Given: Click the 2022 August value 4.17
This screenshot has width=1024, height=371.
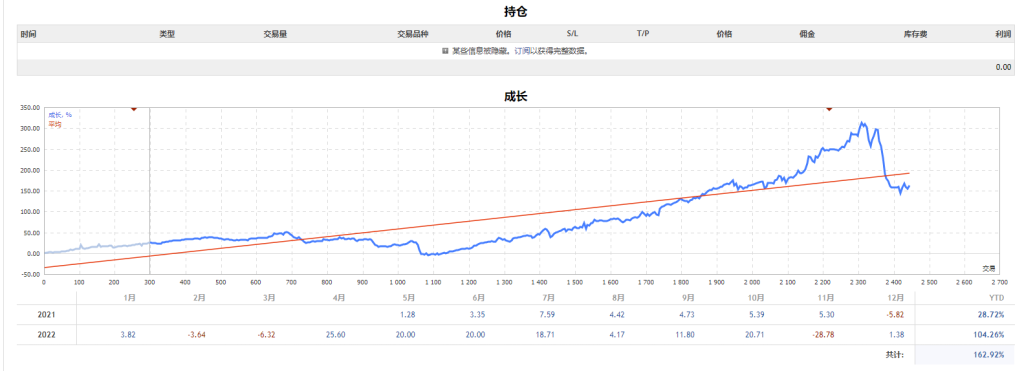Looking at the screenshot, I should pos(617,334).
